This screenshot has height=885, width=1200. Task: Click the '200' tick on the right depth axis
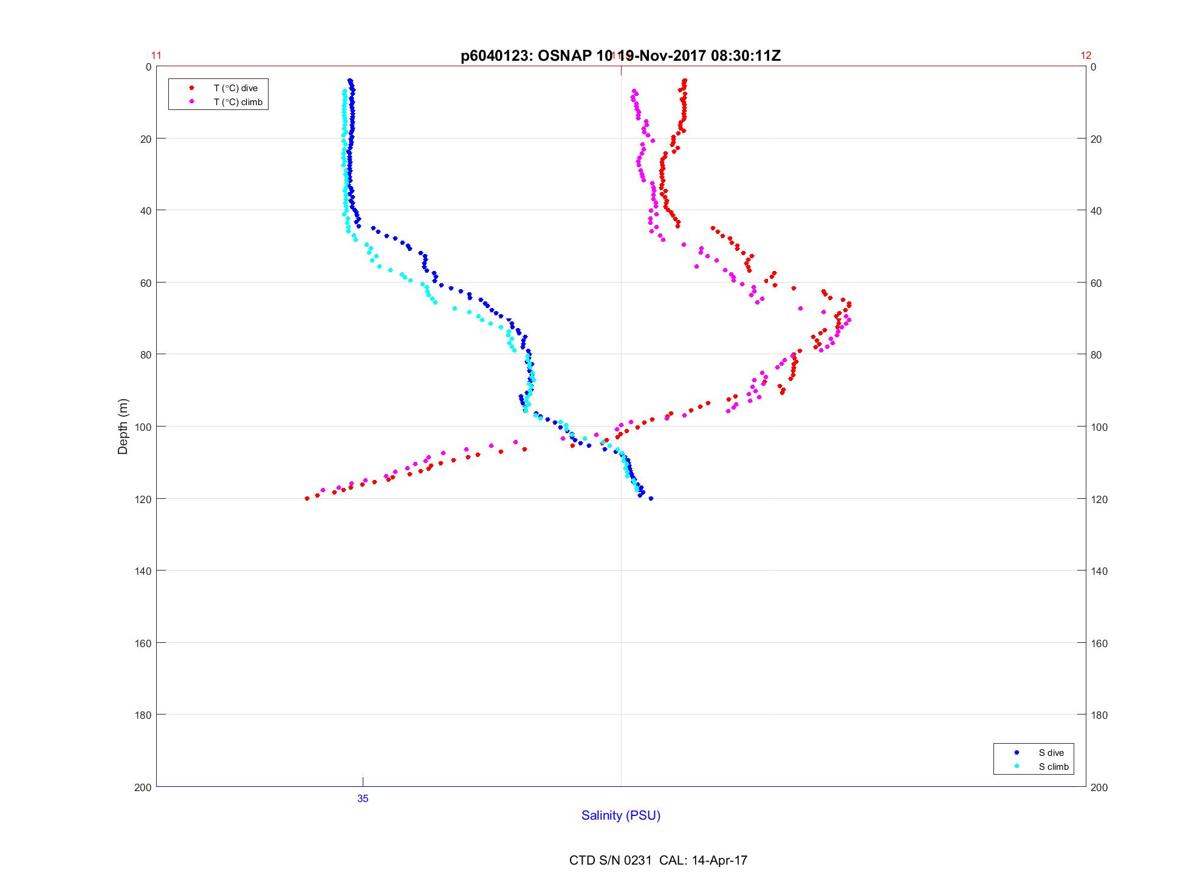pos(1100,787)
